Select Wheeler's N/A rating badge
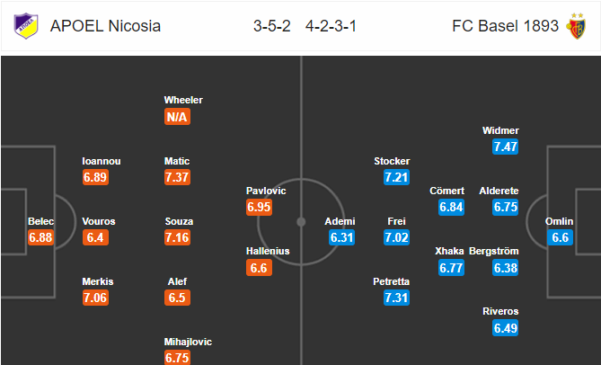This screenshot has height=365, width=601. pyautogui.click(x=177, y=117)
